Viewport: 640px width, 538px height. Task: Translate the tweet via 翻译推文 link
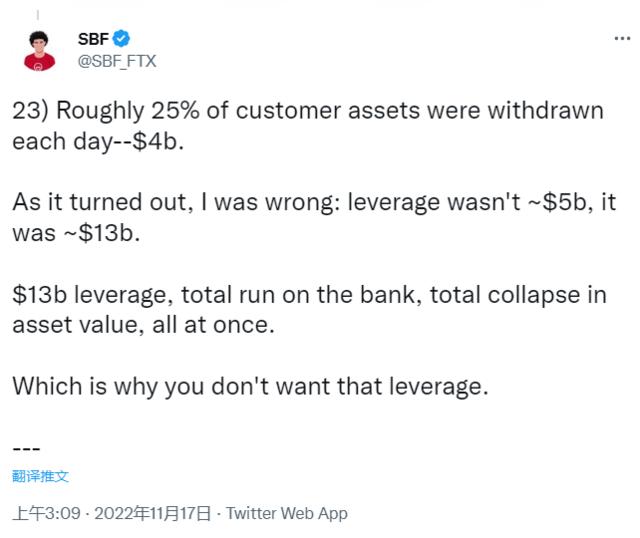(x=41, y=476)
